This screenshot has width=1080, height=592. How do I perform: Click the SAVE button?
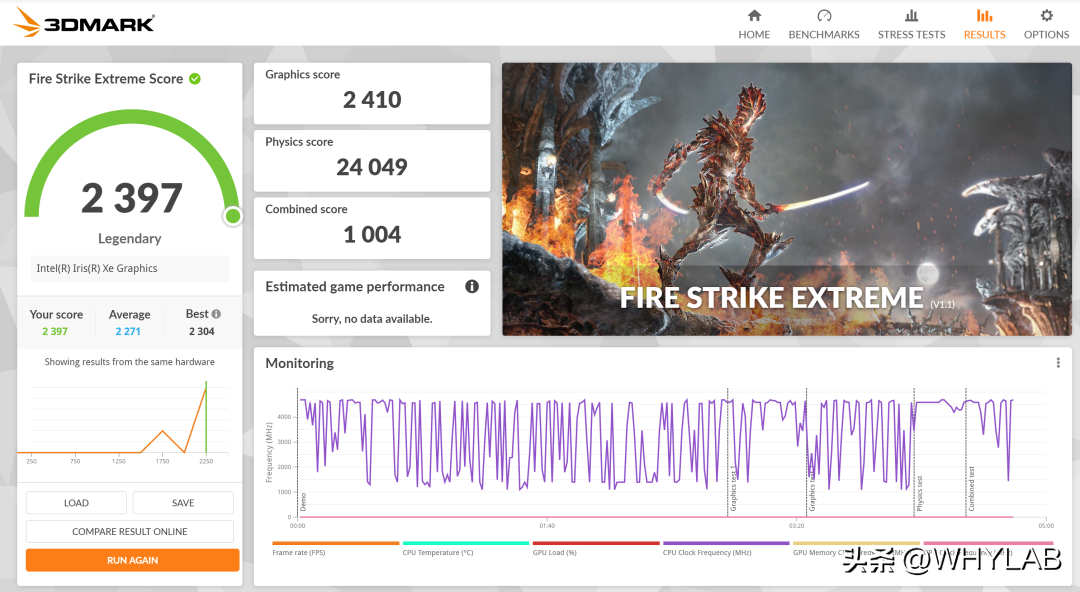coord(183,502)
